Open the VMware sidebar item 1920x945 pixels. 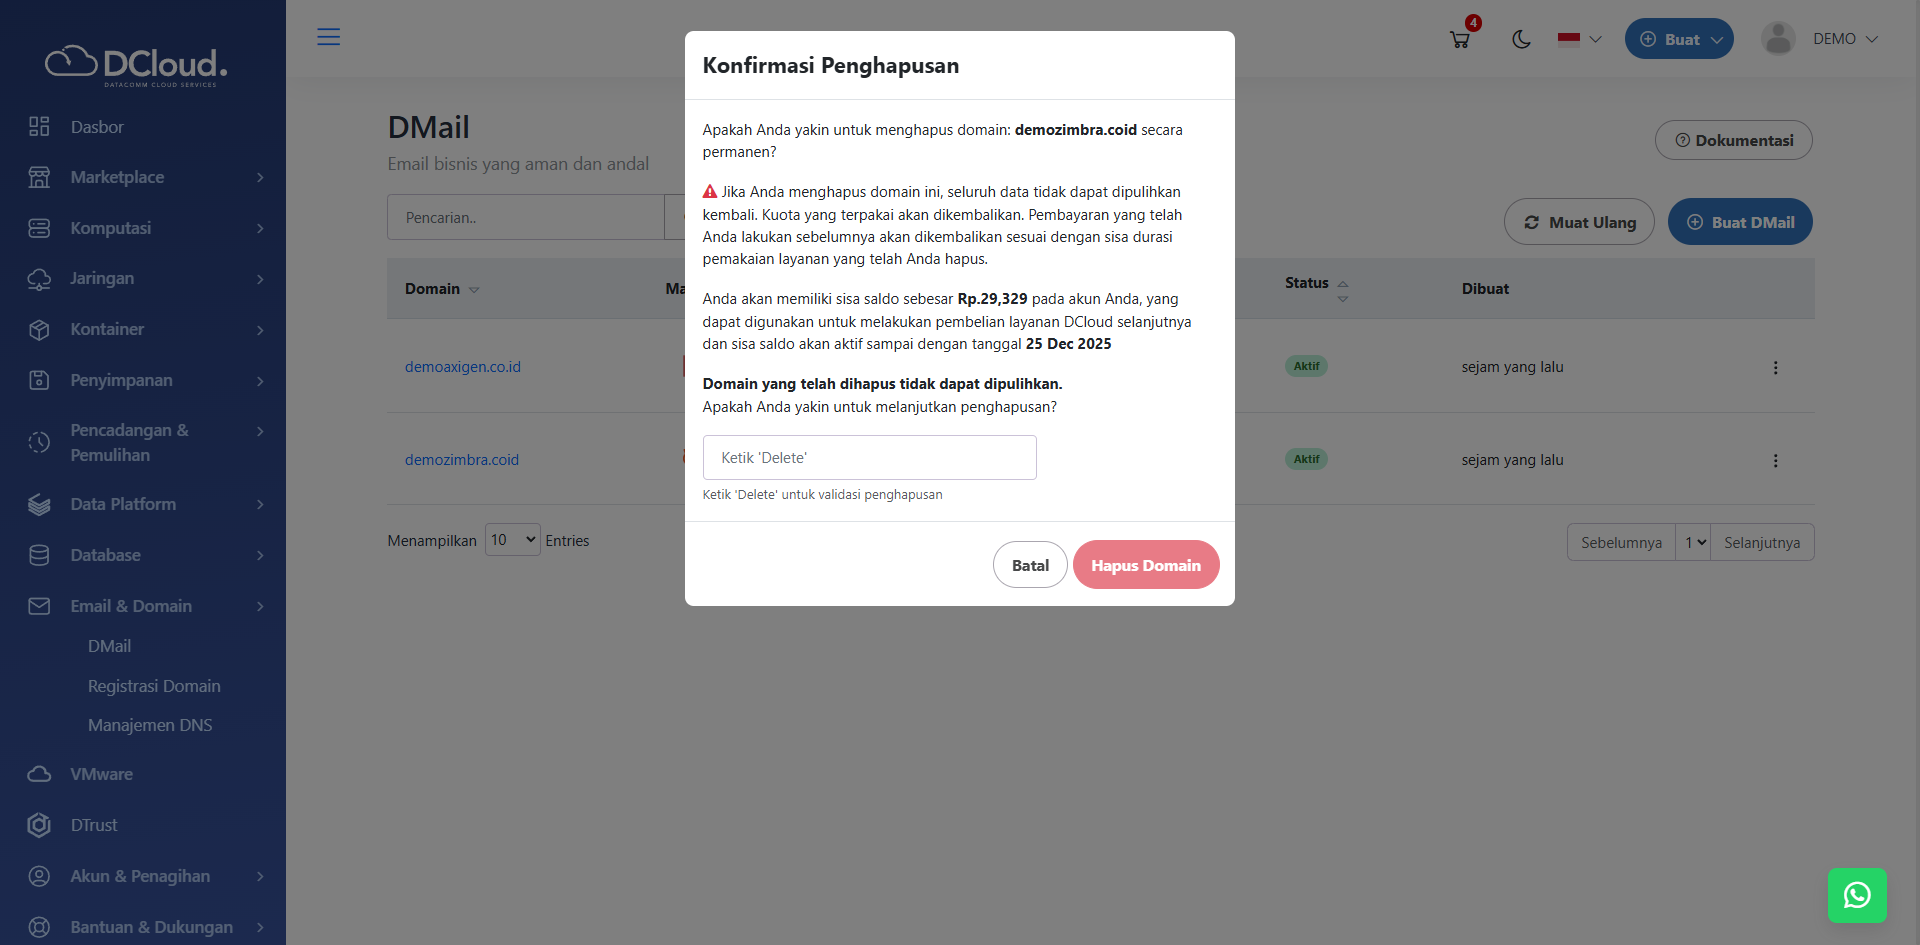[101, 774]
